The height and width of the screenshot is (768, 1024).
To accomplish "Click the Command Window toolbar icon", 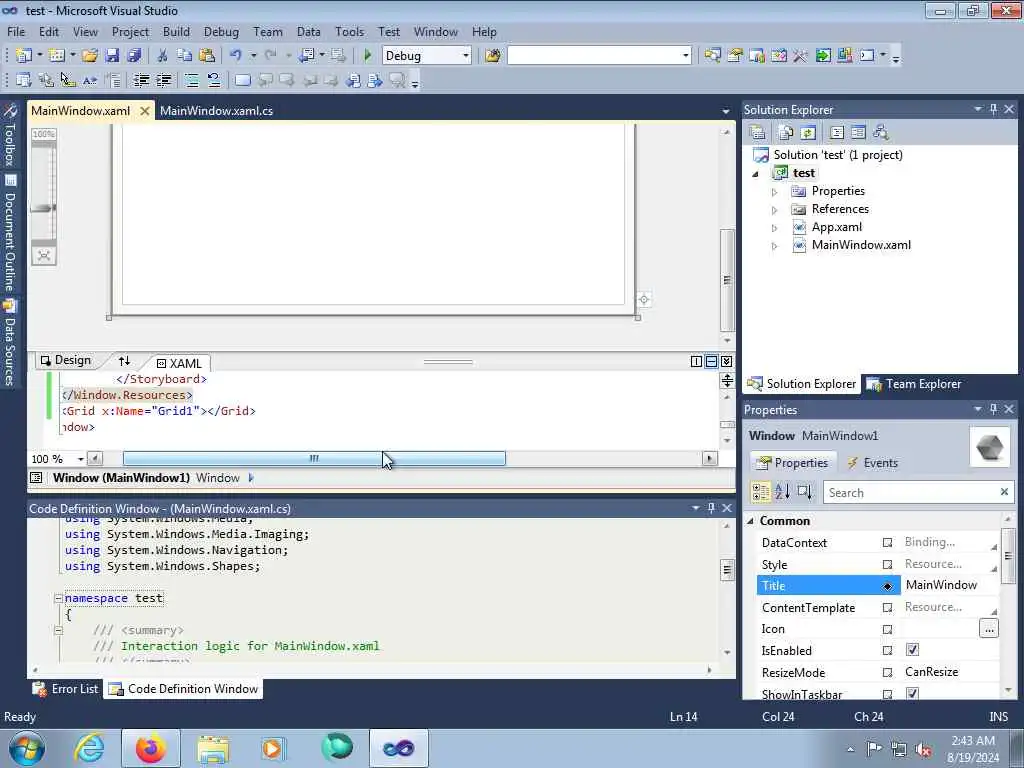I will tap(867, 56).
